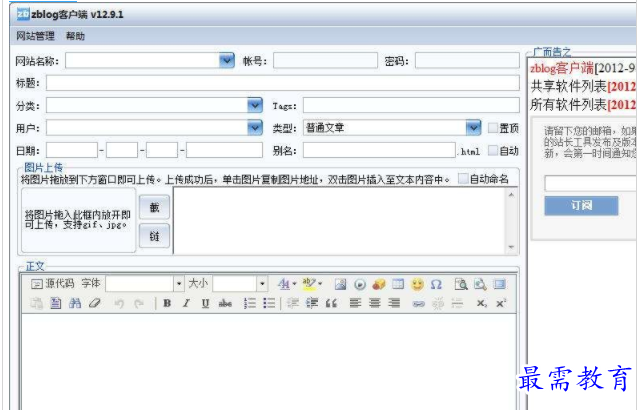Insert media player icon
This screenshot has height=410, width=640.
point(360,284)
